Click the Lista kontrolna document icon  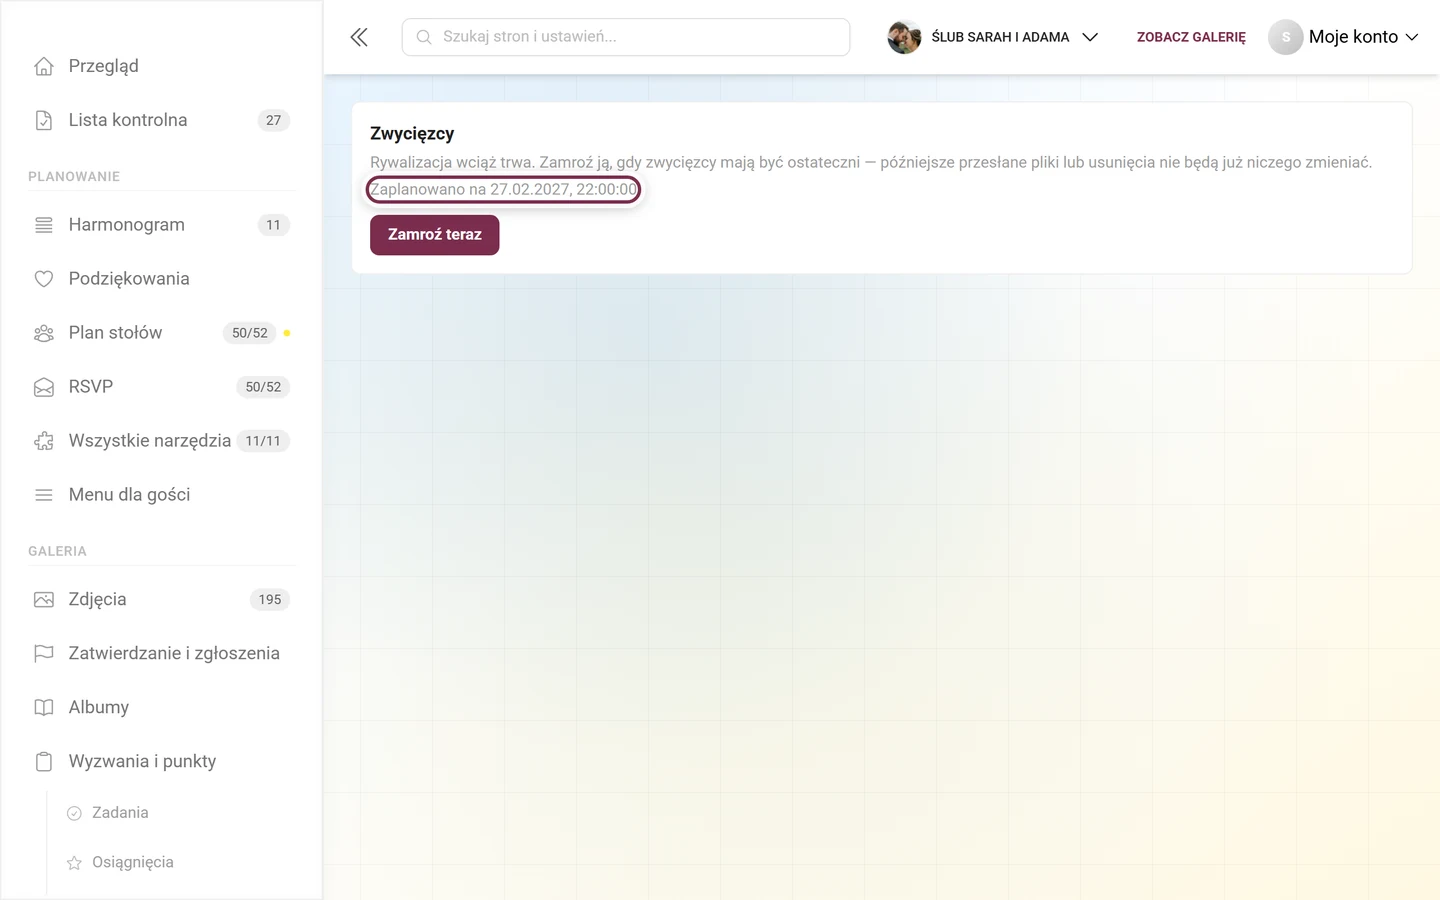coord(44,120)
